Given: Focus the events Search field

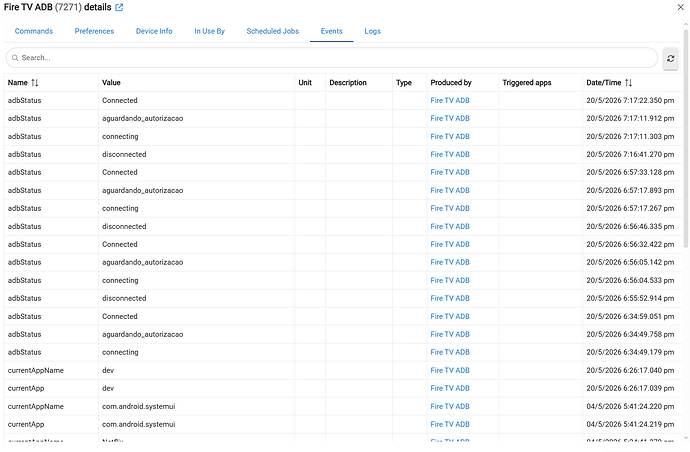Looking at the screenshot, I should point(332,58).
